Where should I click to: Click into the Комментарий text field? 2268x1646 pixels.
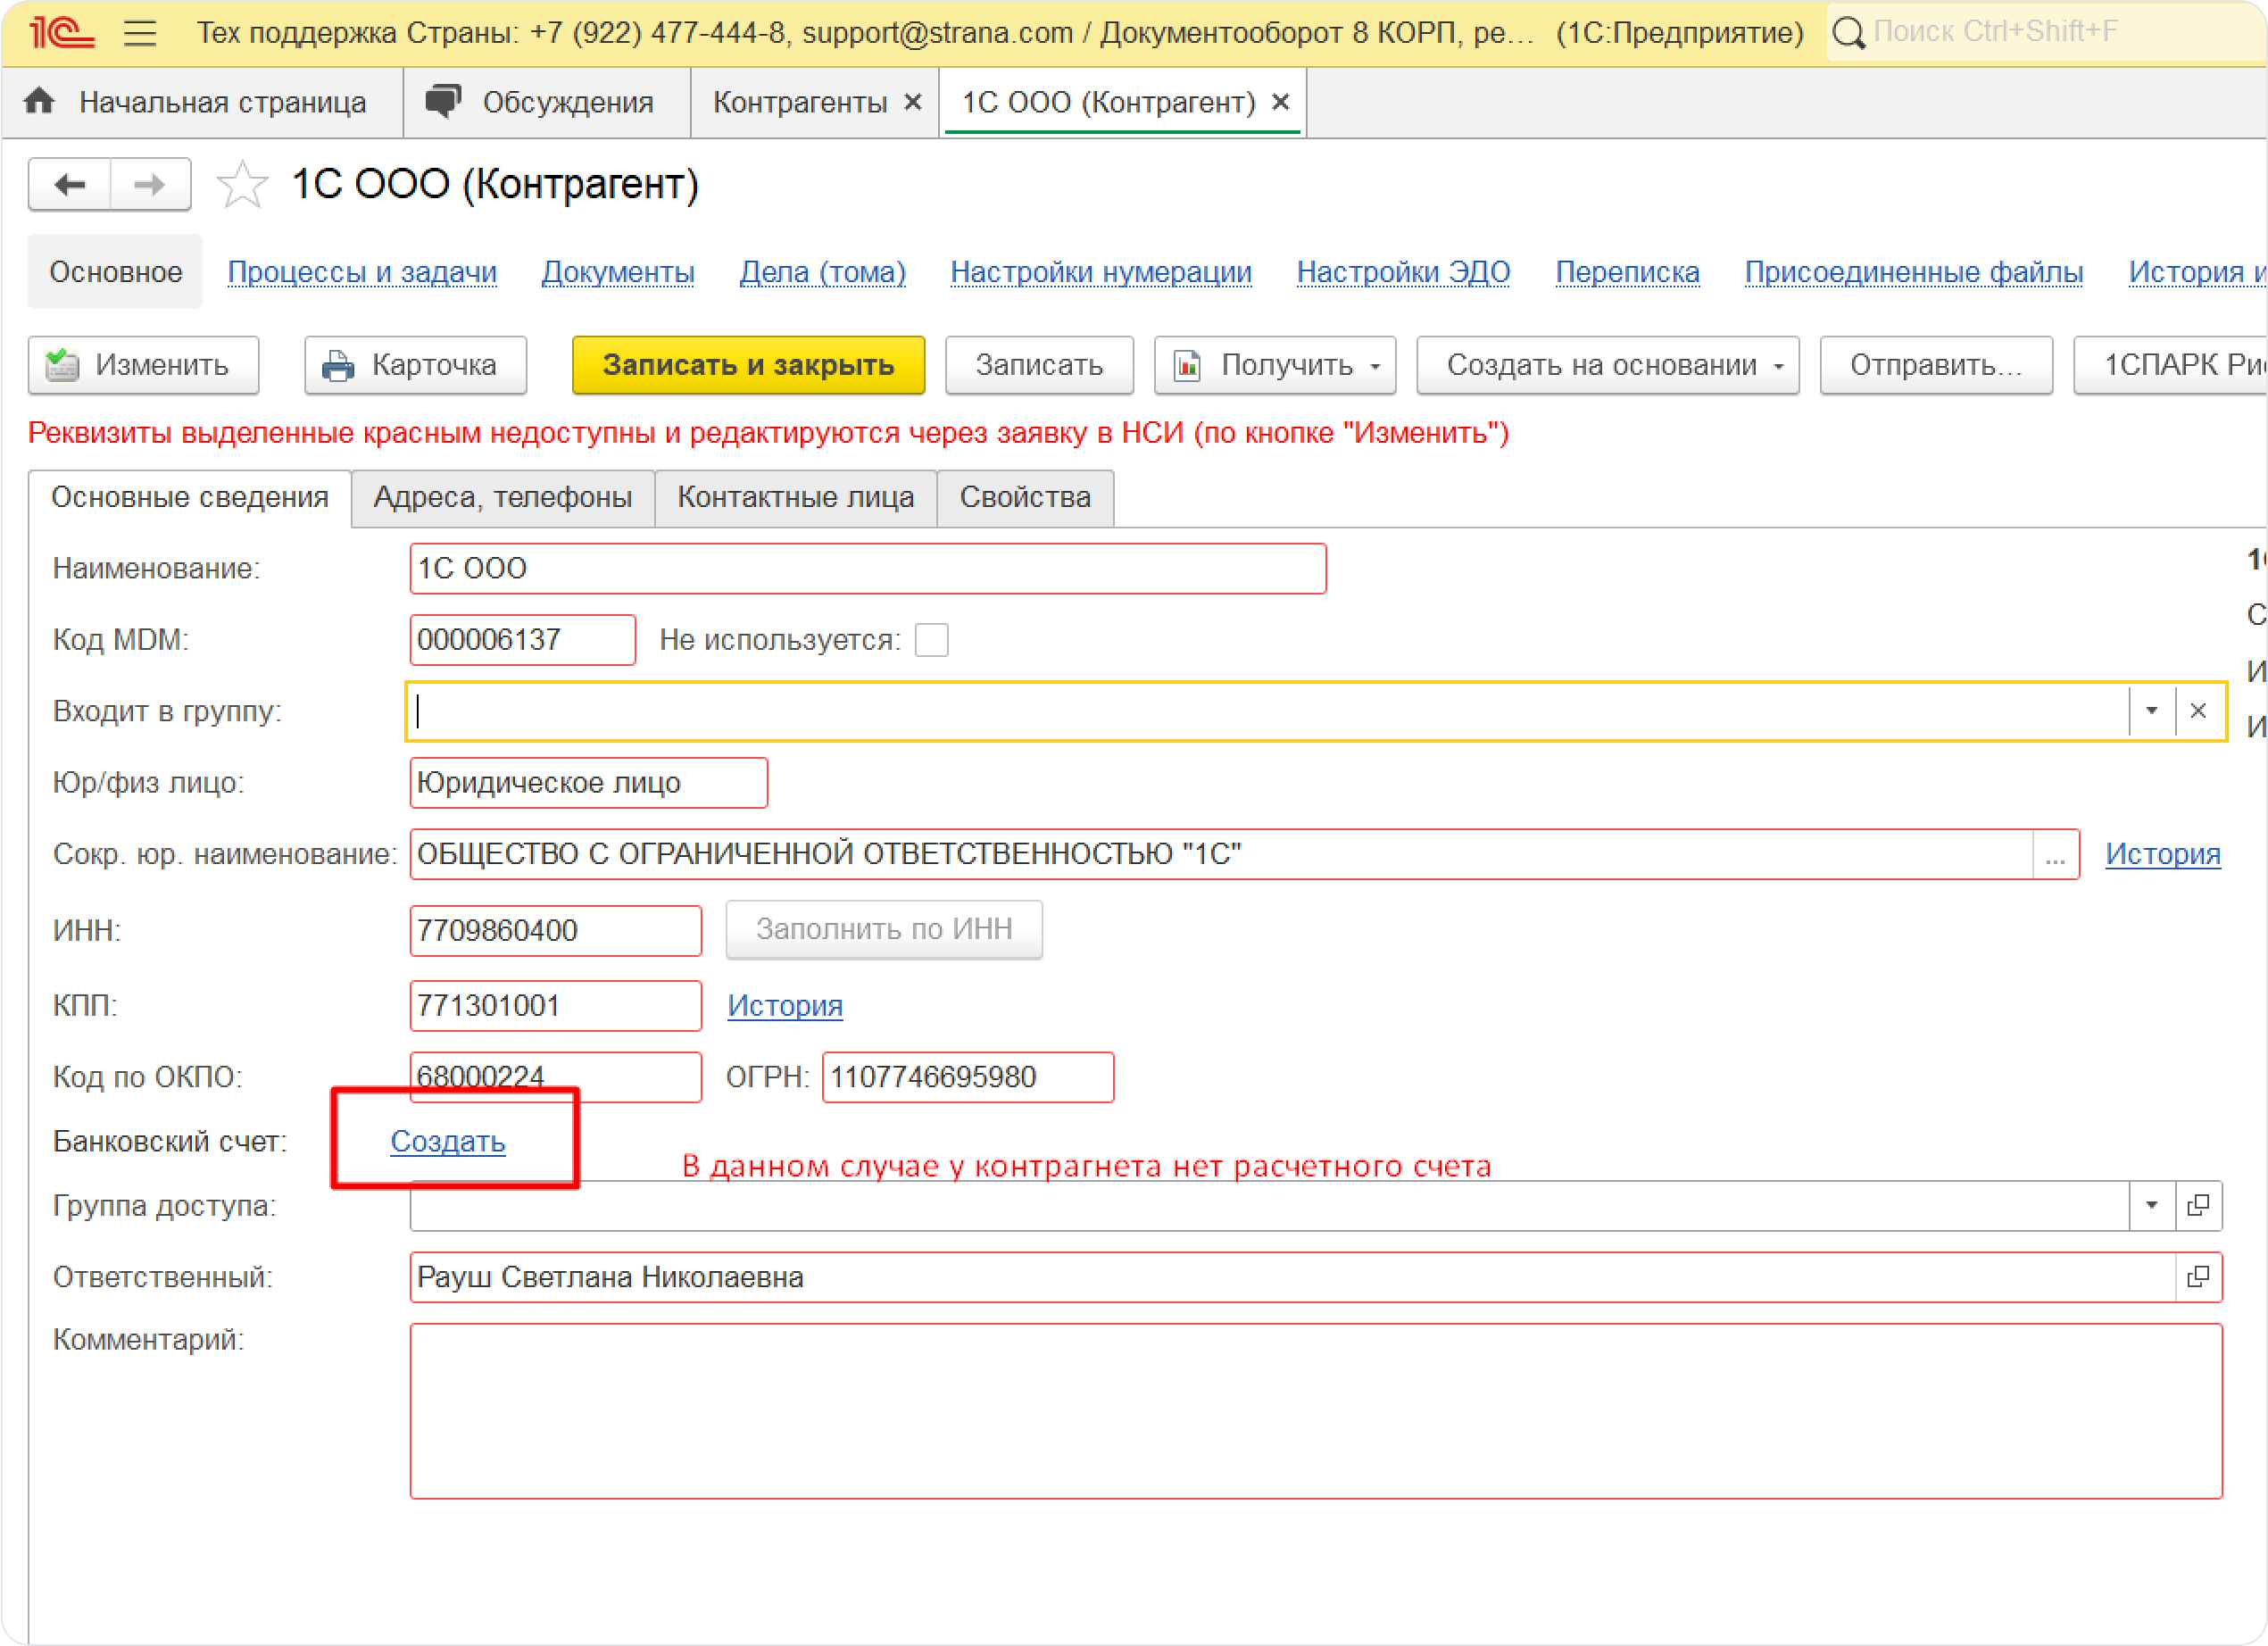(x=1315, y=1410)
